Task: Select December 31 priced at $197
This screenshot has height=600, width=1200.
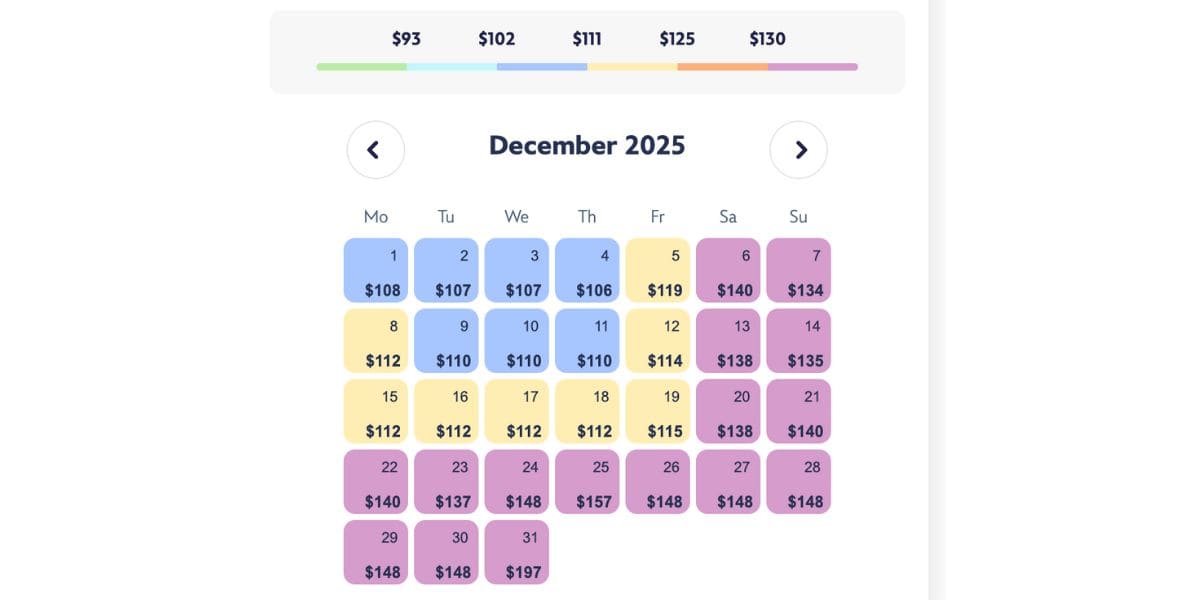Action: point(516,551)
